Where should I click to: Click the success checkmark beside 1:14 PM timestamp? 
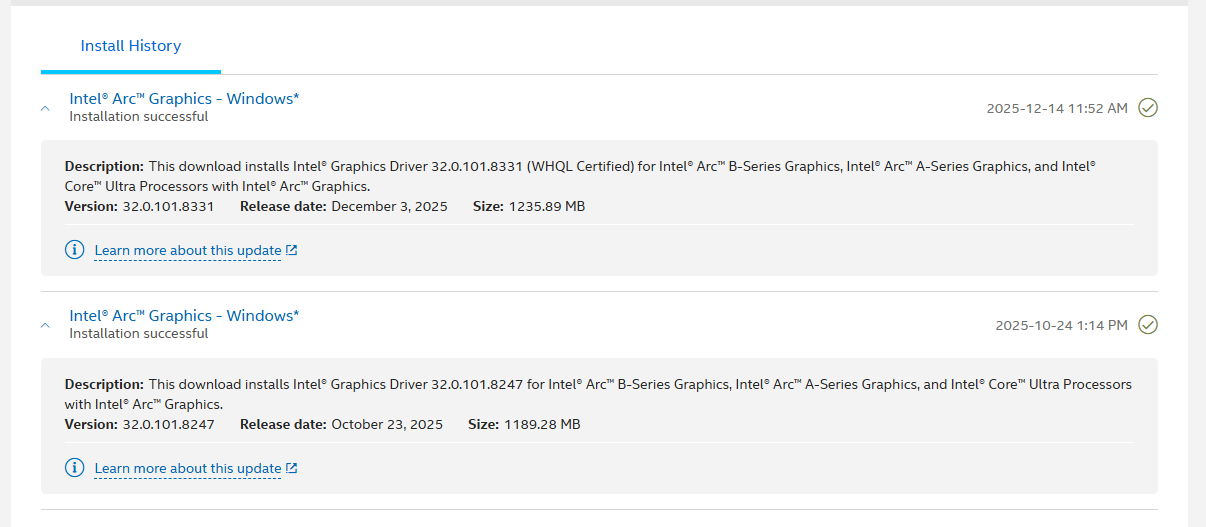click(x=1148, y=325)
